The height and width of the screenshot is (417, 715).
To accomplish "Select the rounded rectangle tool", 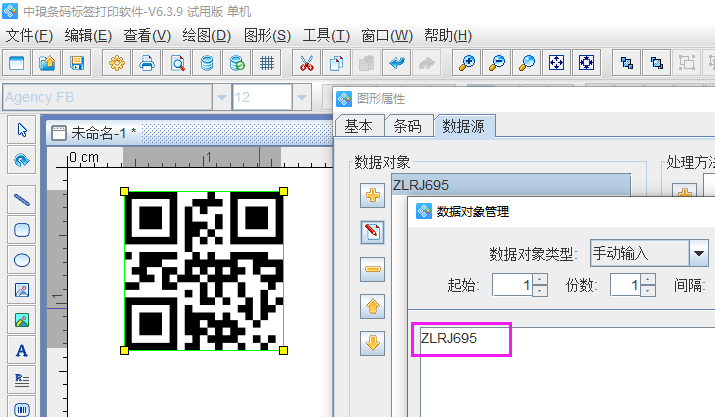I will tap(21, 229).
